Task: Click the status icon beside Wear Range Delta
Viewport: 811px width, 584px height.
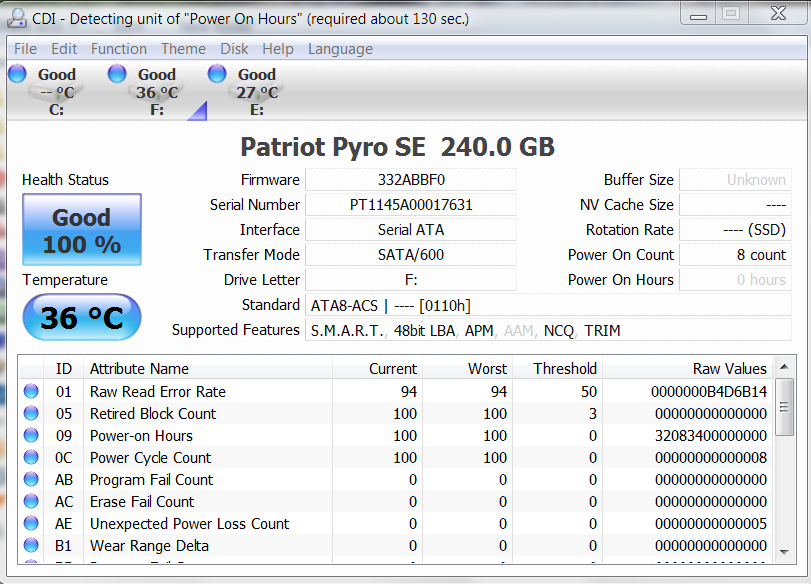Action: 31,546
